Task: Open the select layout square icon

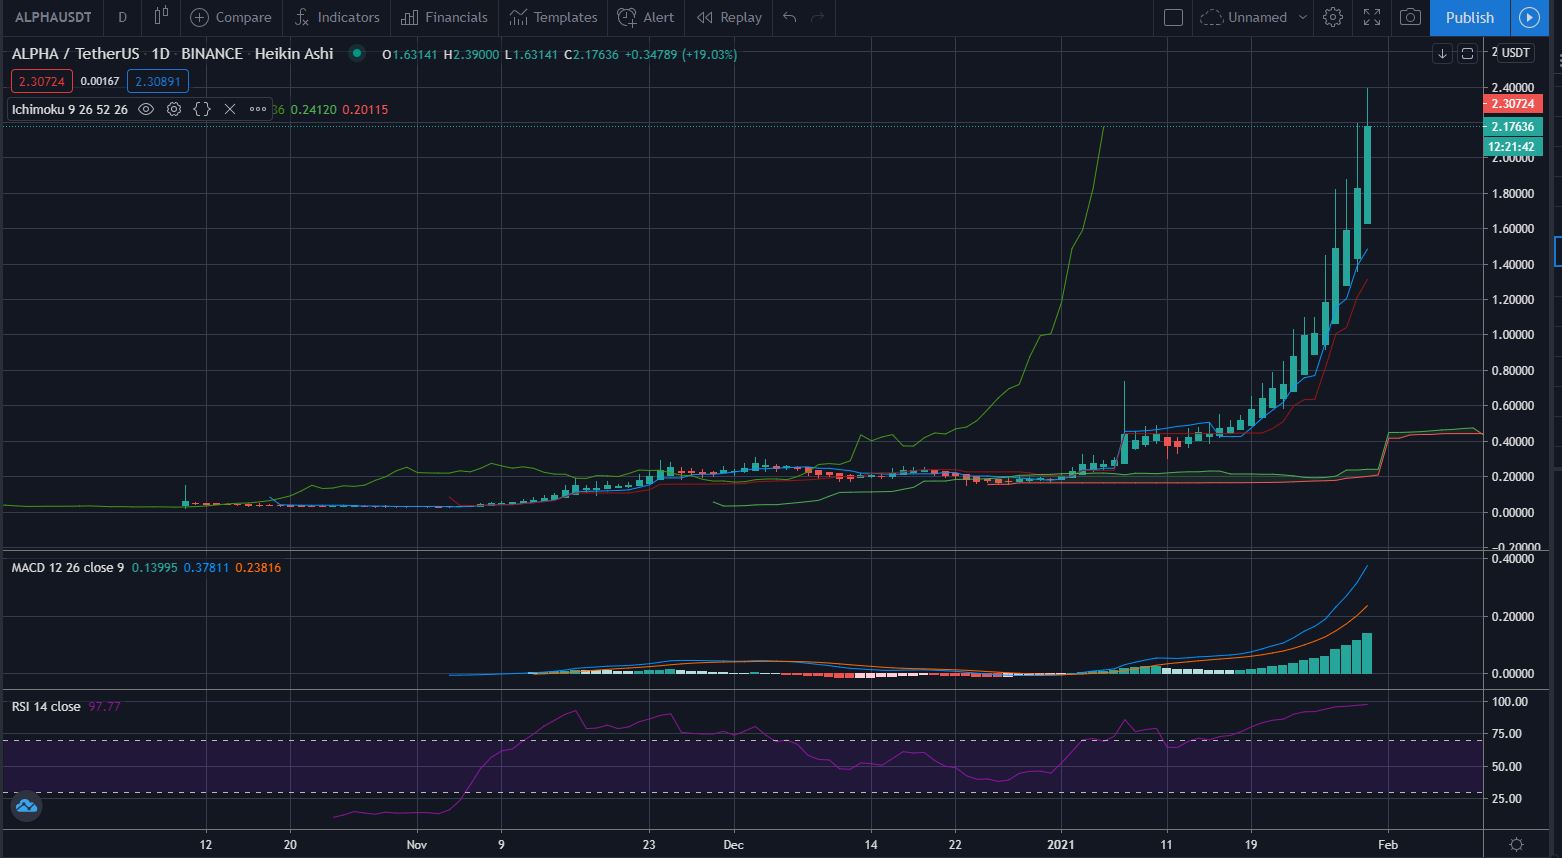Action: (x=1174, y=17)
